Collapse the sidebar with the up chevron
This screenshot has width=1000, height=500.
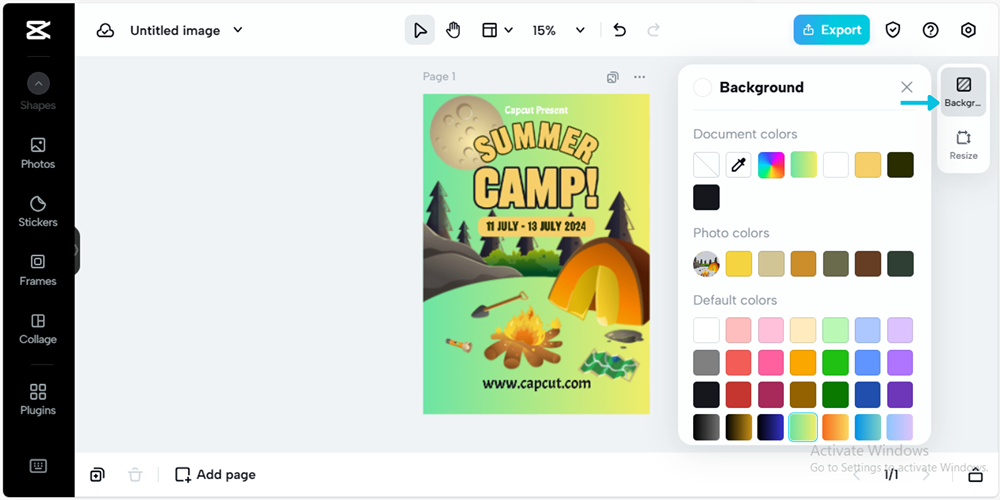tap(38, 83)
